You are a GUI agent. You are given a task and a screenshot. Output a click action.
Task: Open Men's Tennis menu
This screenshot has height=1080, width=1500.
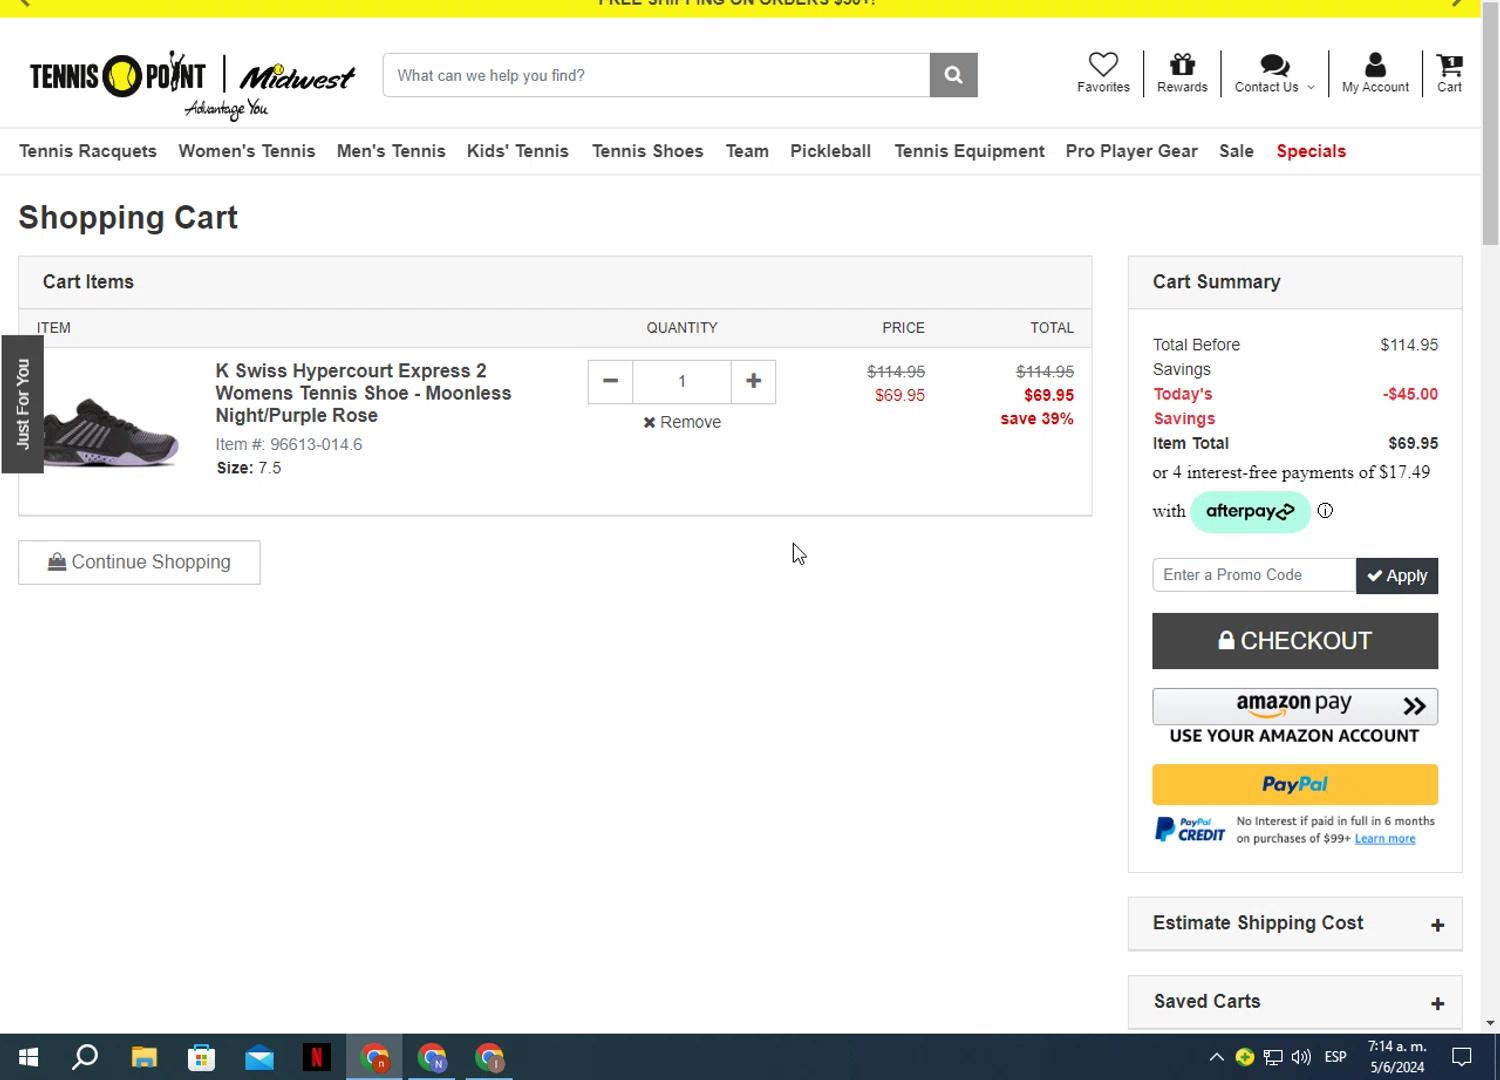391,151
